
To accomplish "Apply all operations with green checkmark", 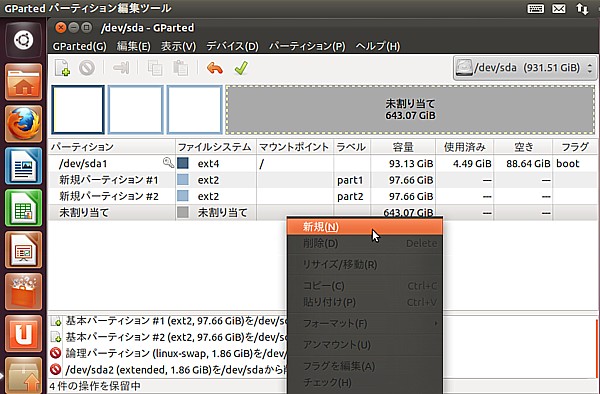I will [241, 68].
